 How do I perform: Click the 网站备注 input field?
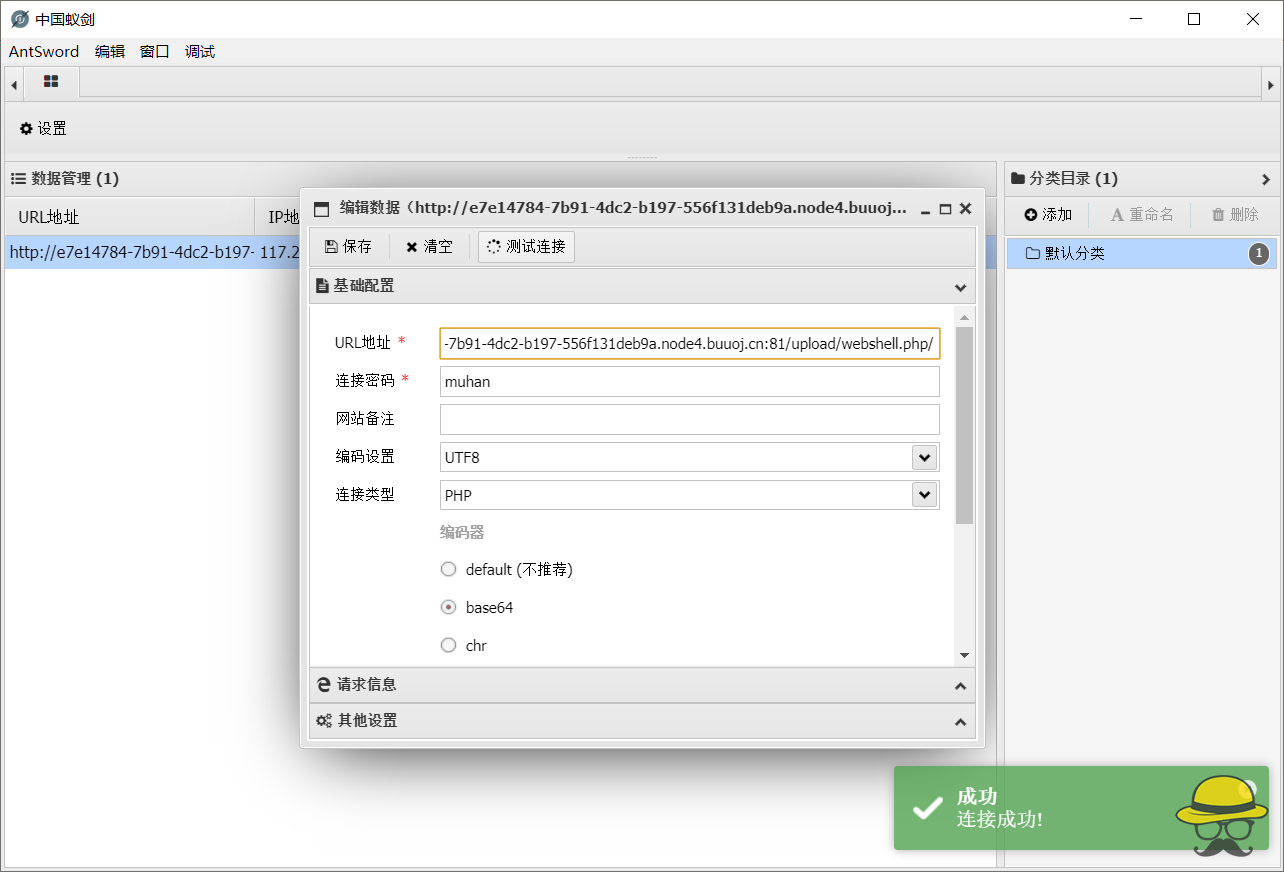(689, 419)
